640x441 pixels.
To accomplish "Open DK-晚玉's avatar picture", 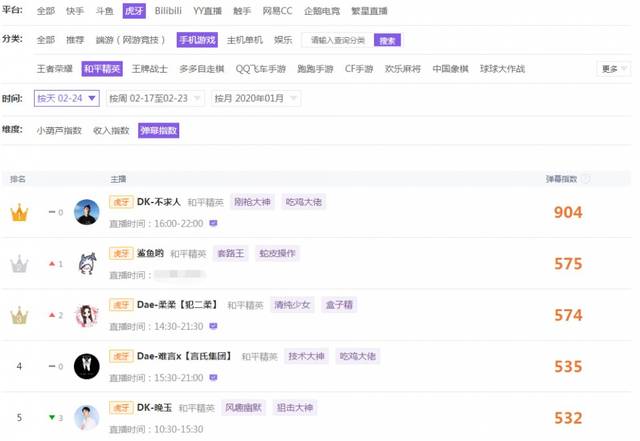I will tap(87, 418).
